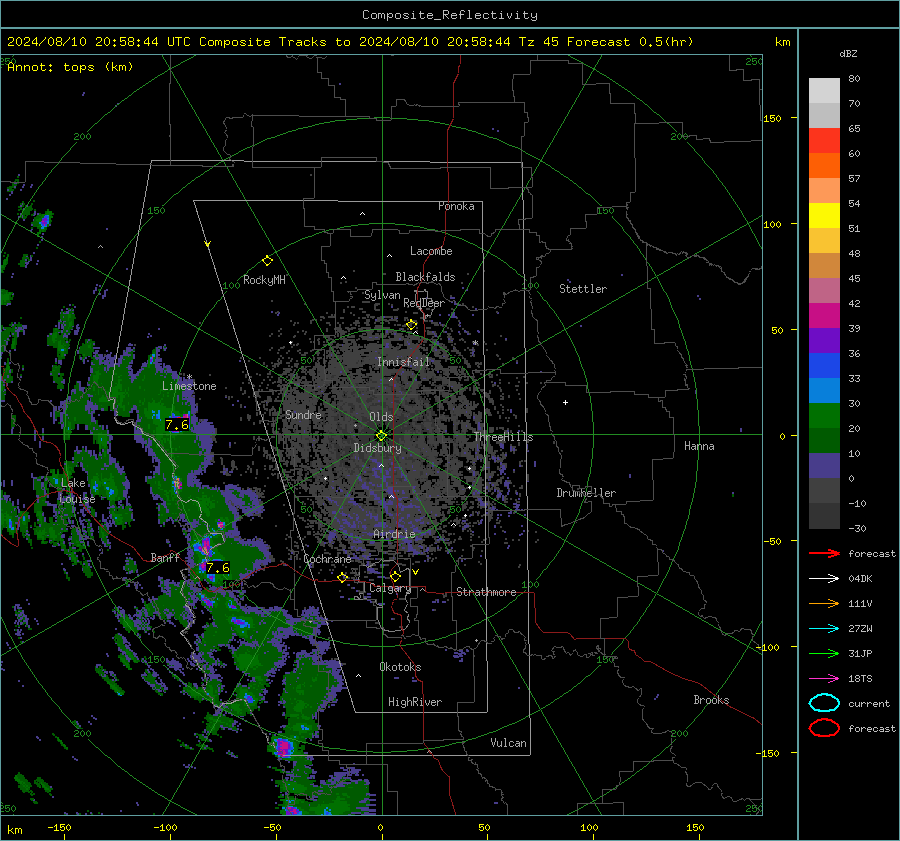The height and width of the screenshot is (841, 900).
Task: Click the intense storm cell west of Vulcan
Action: click(284, 747)
